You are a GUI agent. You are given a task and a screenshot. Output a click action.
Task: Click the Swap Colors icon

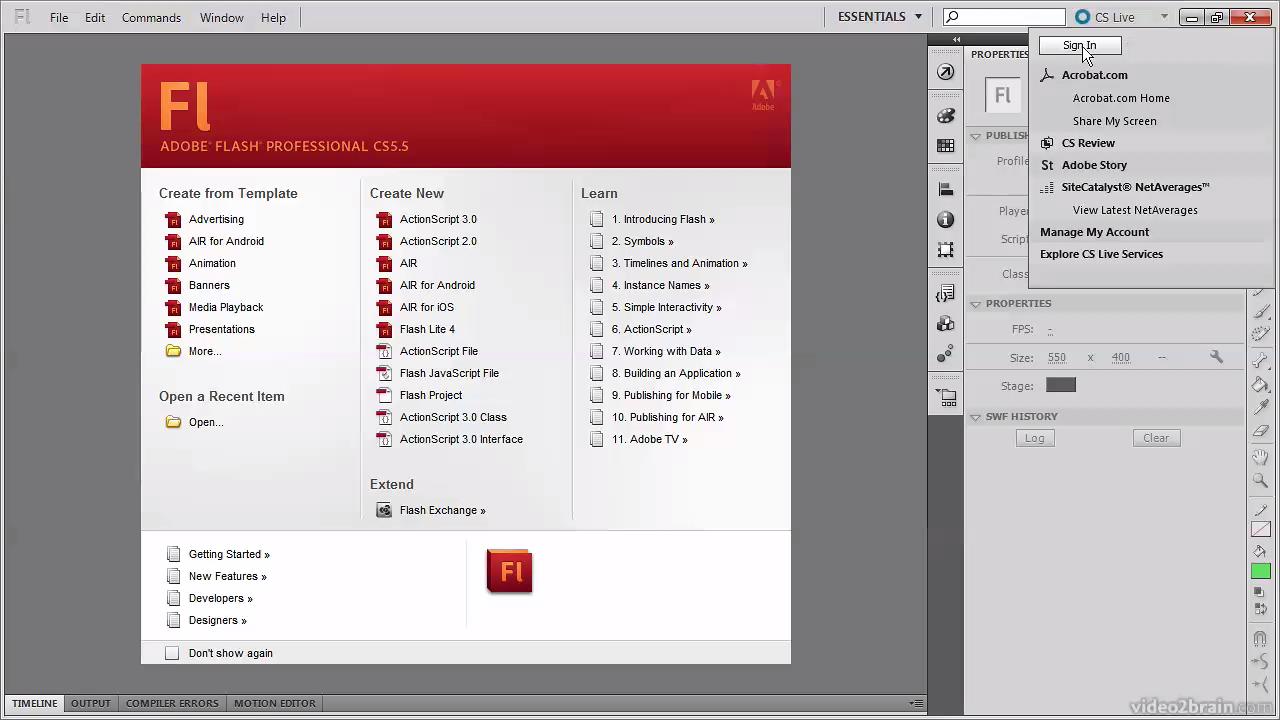point(1261,607)
